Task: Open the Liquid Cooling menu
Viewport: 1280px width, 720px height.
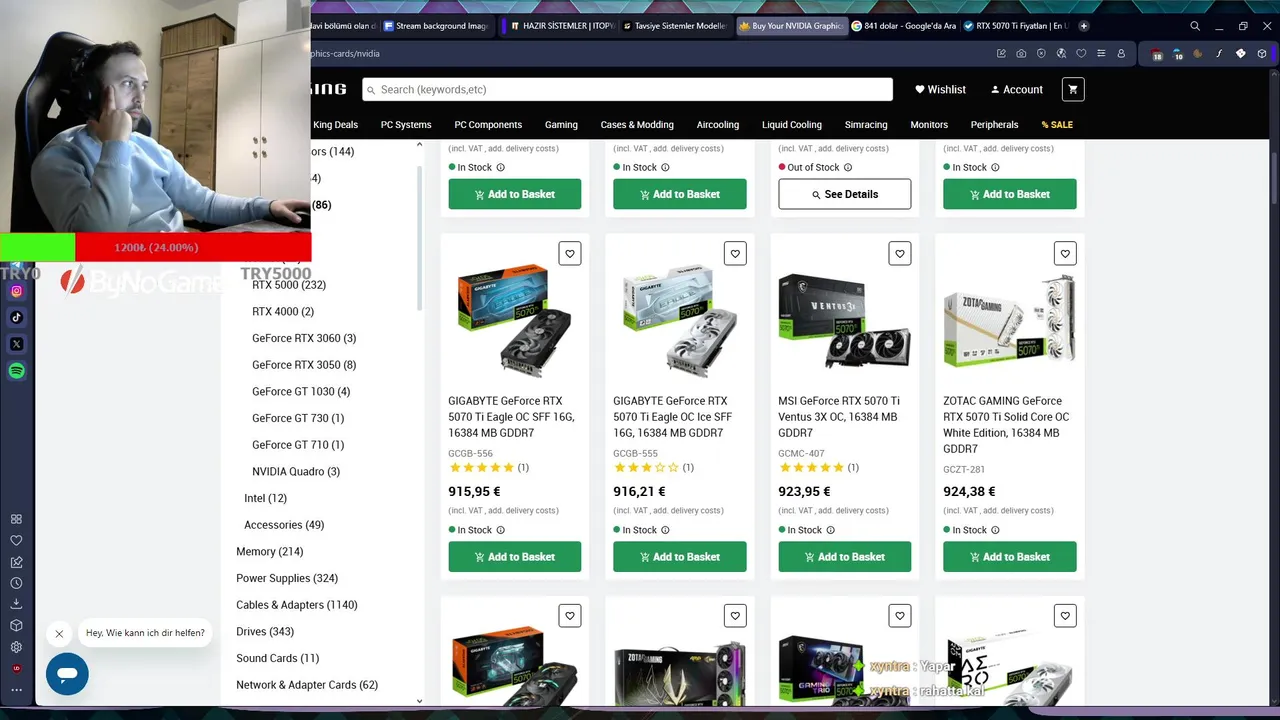Action: 792,125
